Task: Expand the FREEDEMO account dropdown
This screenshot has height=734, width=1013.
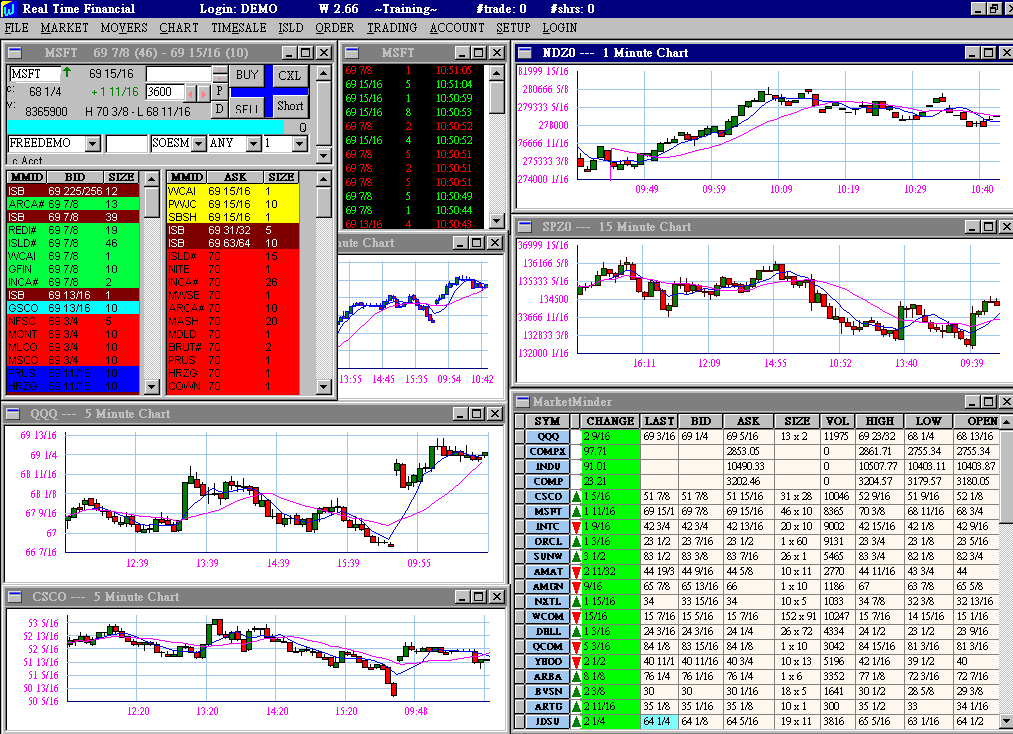Action: point(93,143)
